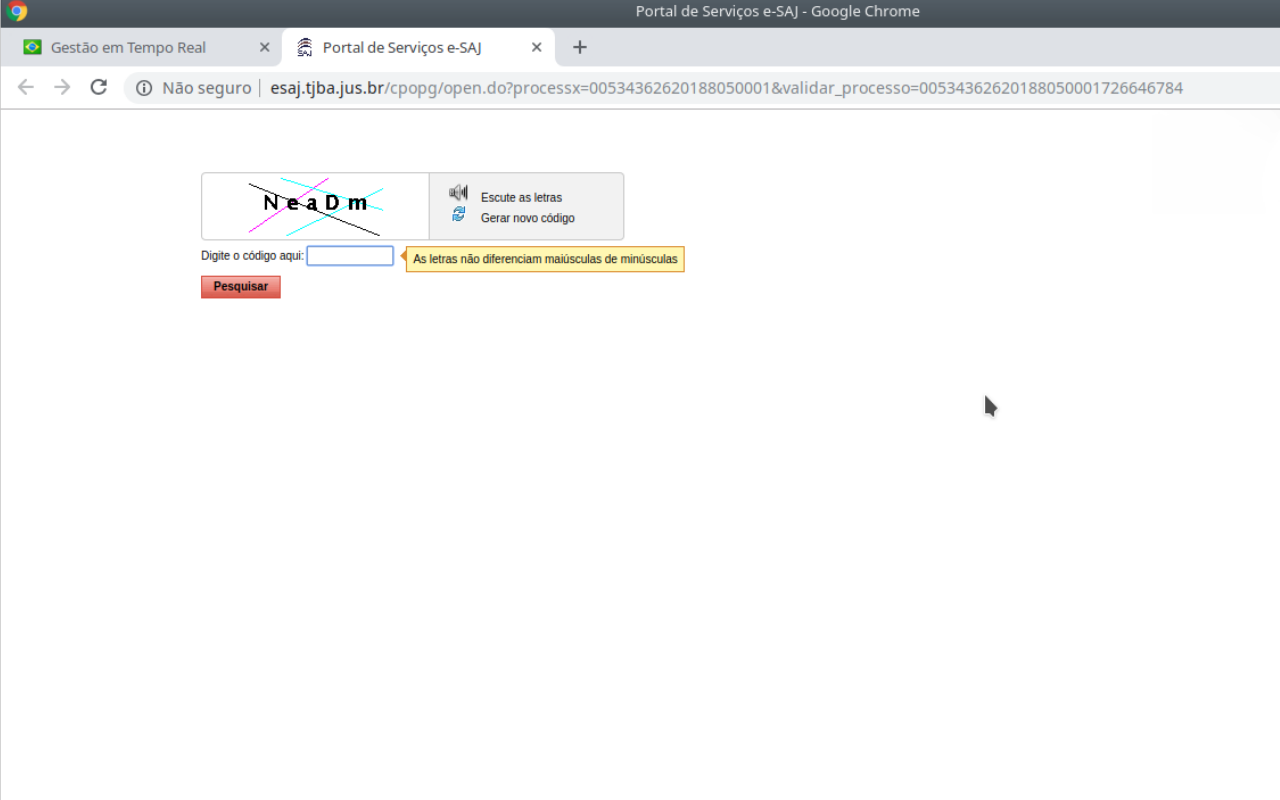This screenshot has height=800, width=1280.
Task: Click the 'Não seguro' text
Action: [207, 88]
